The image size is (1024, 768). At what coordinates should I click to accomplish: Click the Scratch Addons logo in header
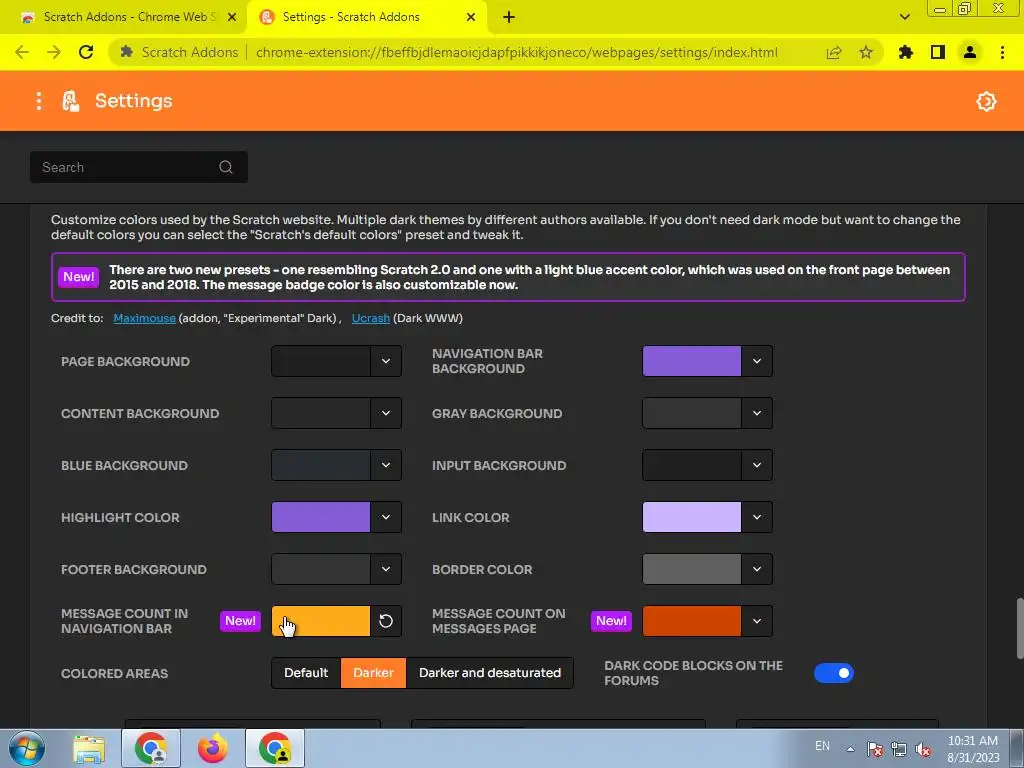[71, 101]
